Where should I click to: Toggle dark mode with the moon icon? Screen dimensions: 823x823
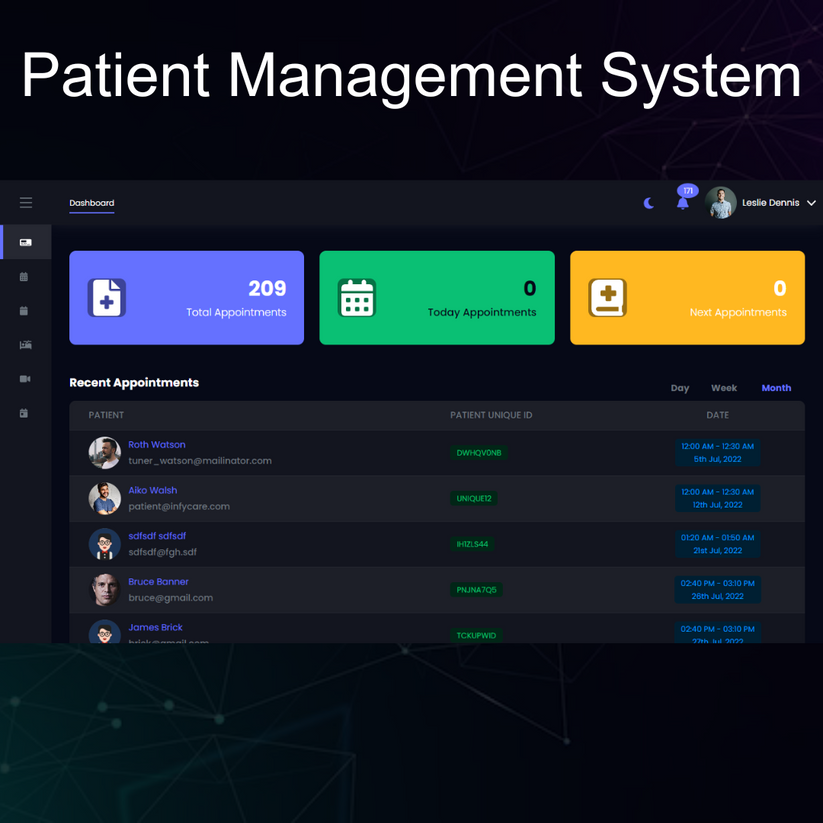[x=649, y=203]
